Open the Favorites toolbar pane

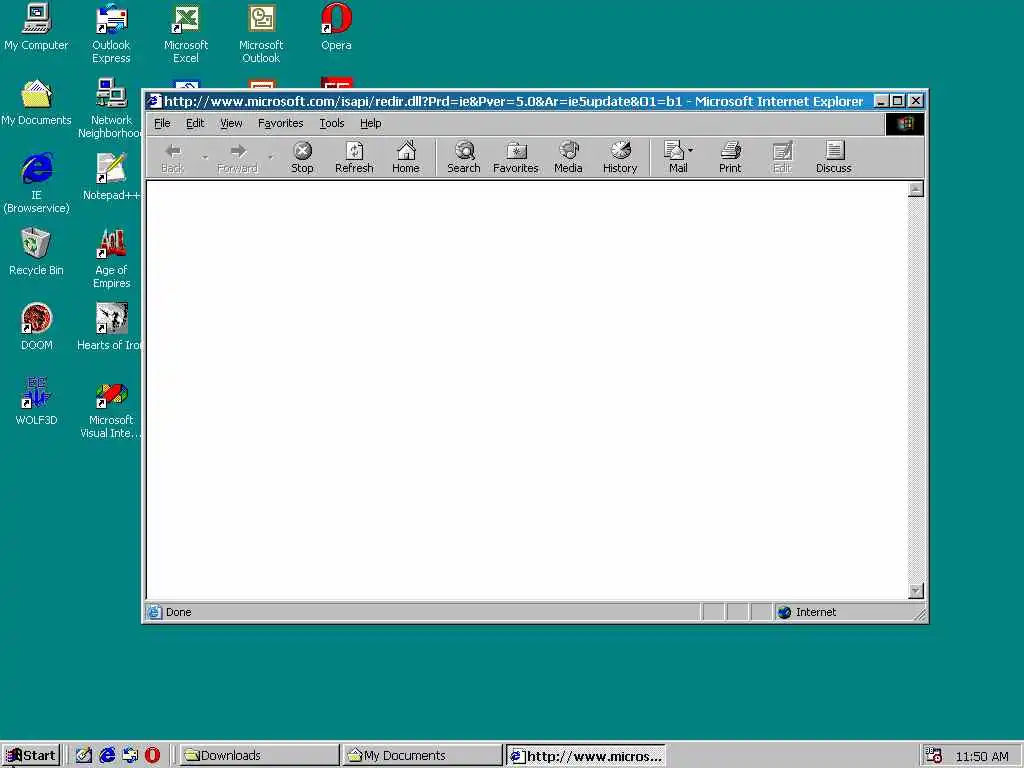(x=516, y=158)
